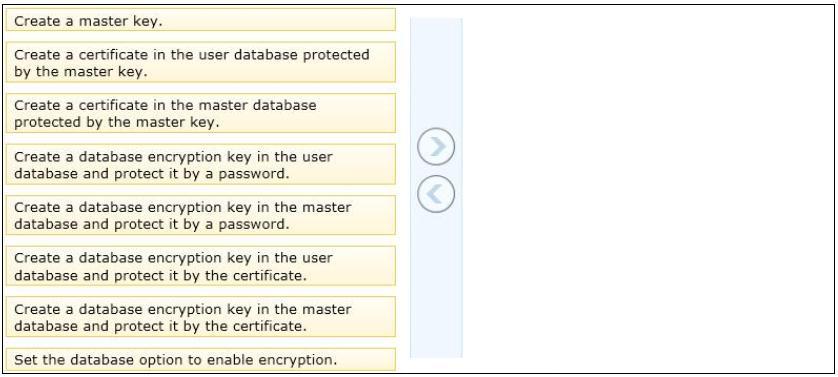The width and height of the screenshot is (838, 377).
Task: Highlight the user-database key by password action box
Action: coord(201,164)
